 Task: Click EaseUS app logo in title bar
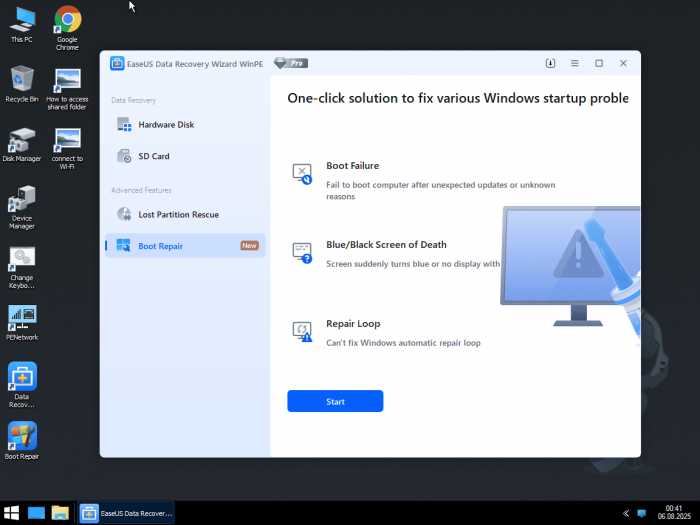[x=117, y=63]
